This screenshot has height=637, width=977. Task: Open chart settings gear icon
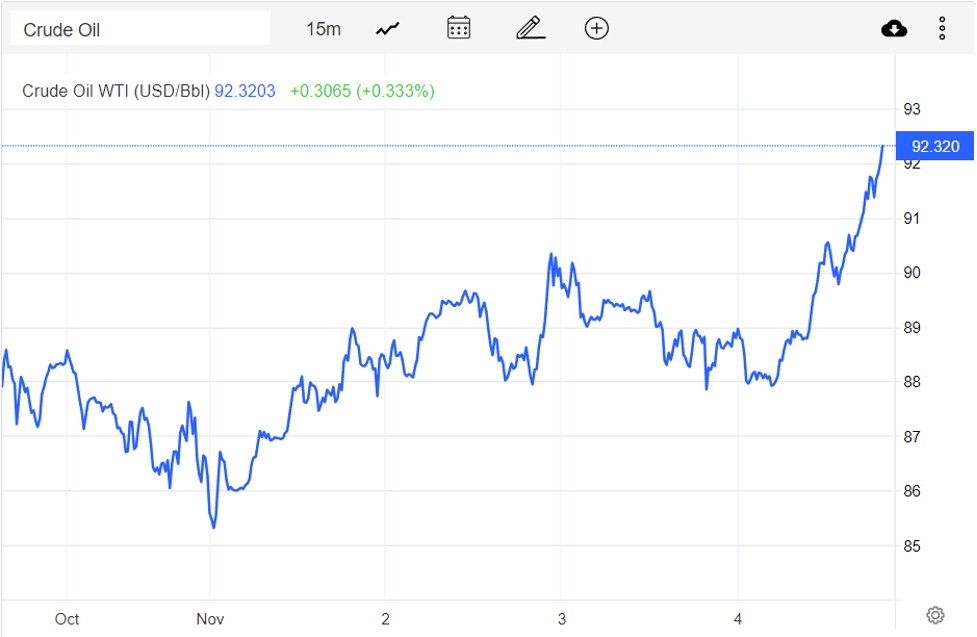(935, 615)
